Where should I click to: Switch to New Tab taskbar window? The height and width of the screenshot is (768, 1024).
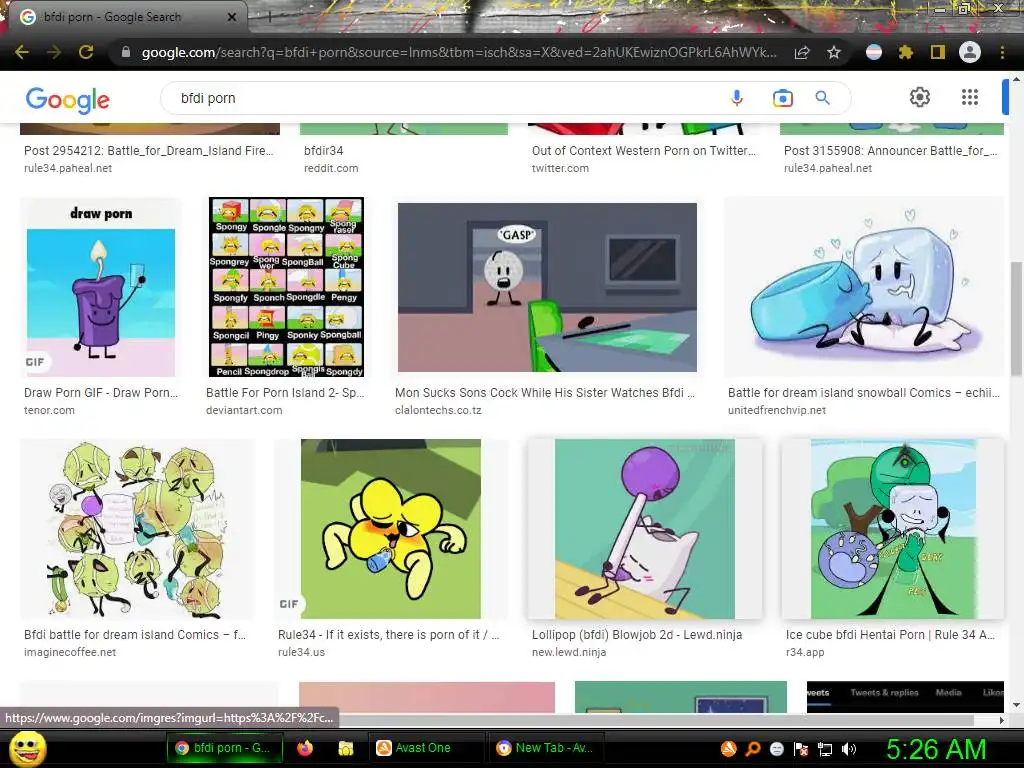pos(545,748)
